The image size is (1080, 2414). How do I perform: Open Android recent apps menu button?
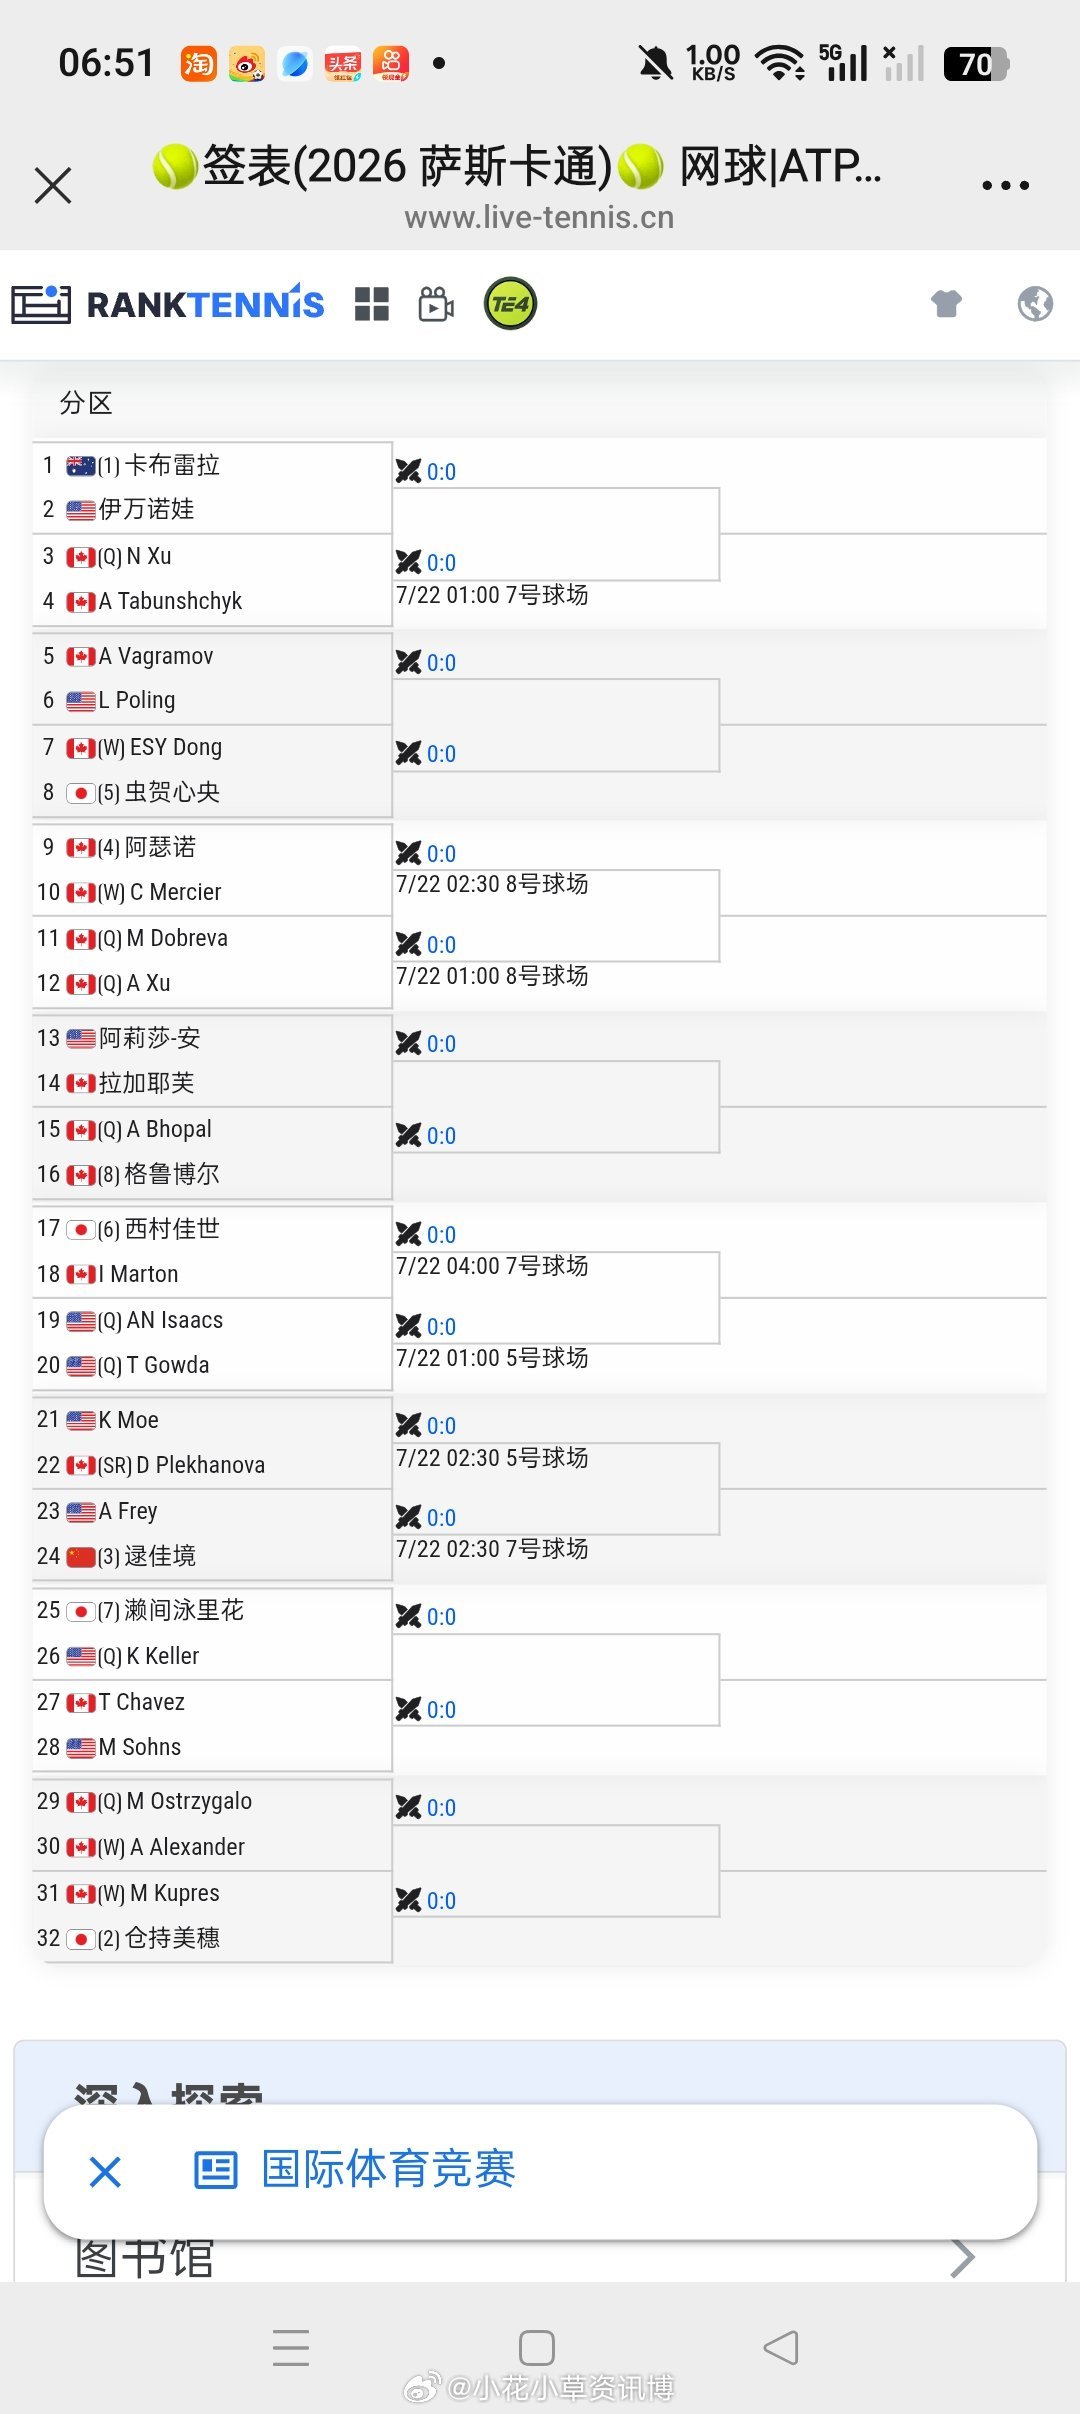[x=291, y=2347]
